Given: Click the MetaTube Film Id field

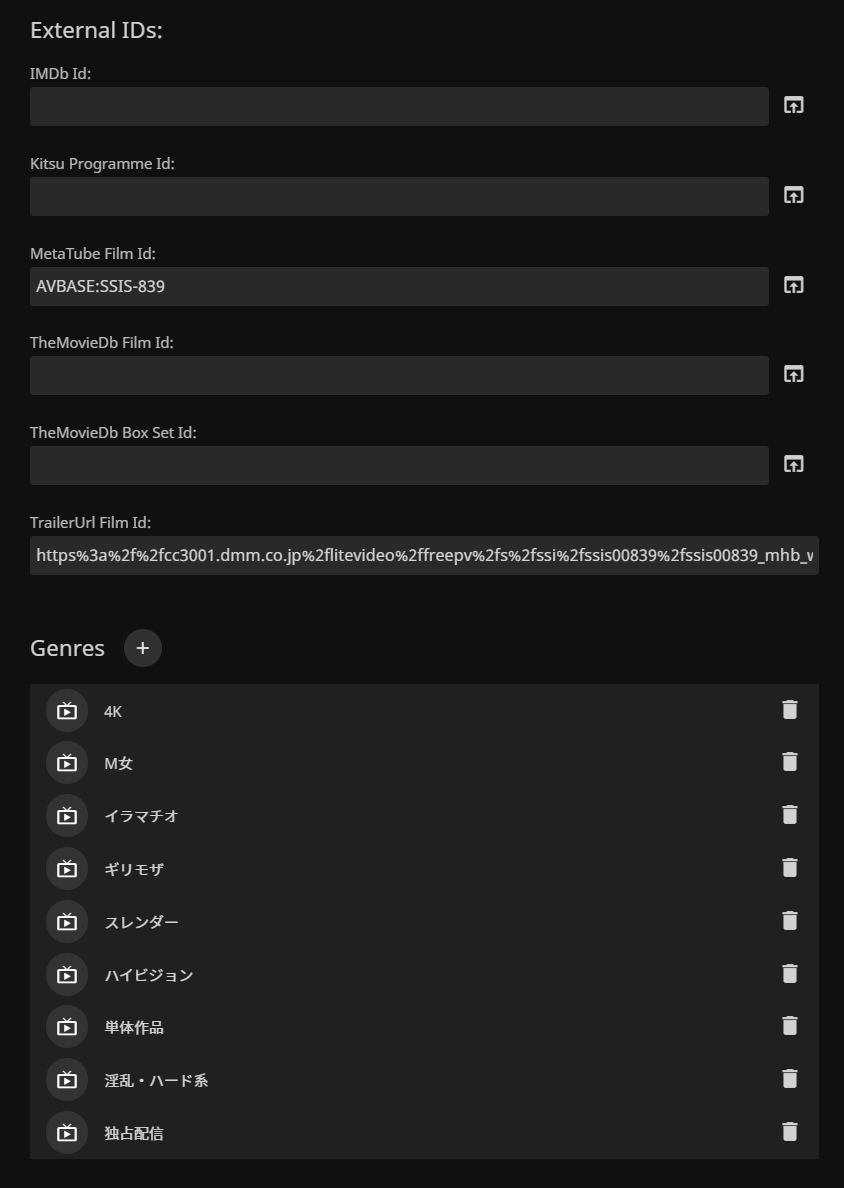Looking at the screenshot, I should click(x=399, y=286).
